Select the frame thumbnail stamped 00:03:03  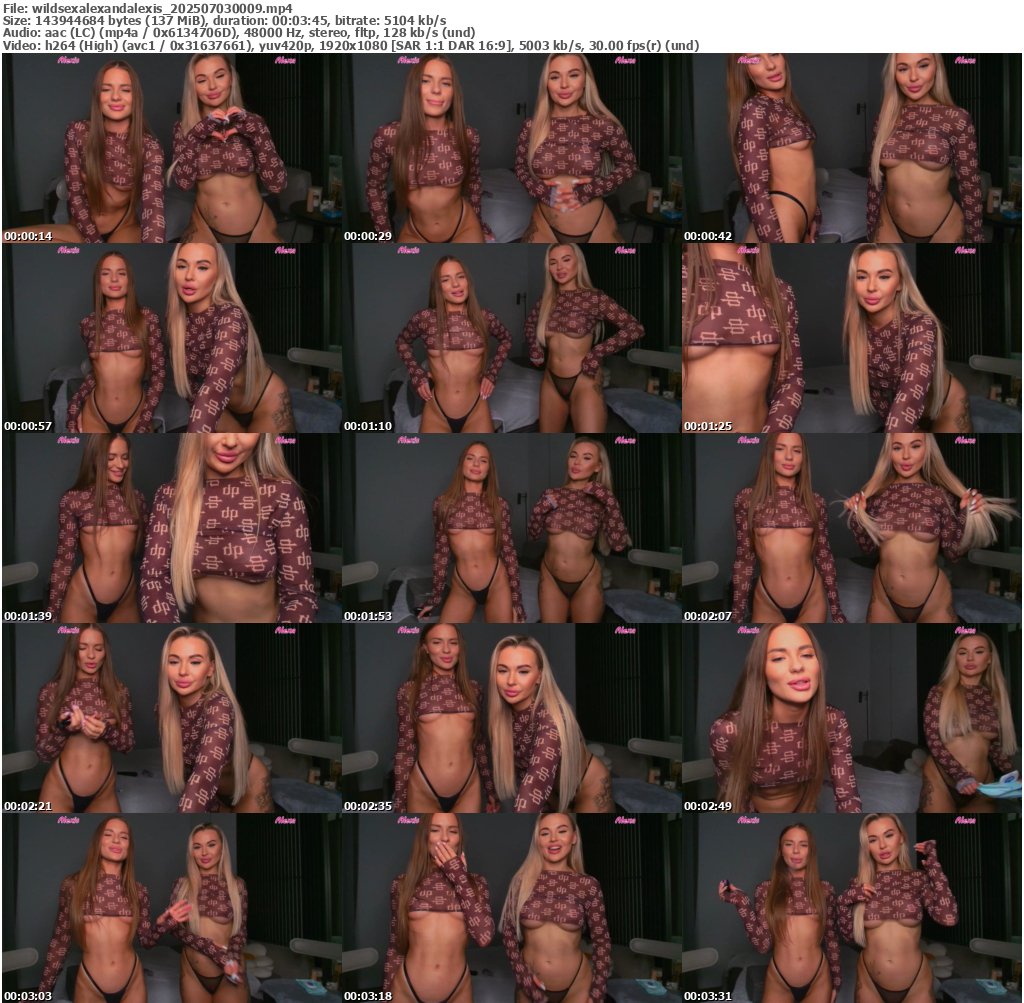[x=172, y=908]
